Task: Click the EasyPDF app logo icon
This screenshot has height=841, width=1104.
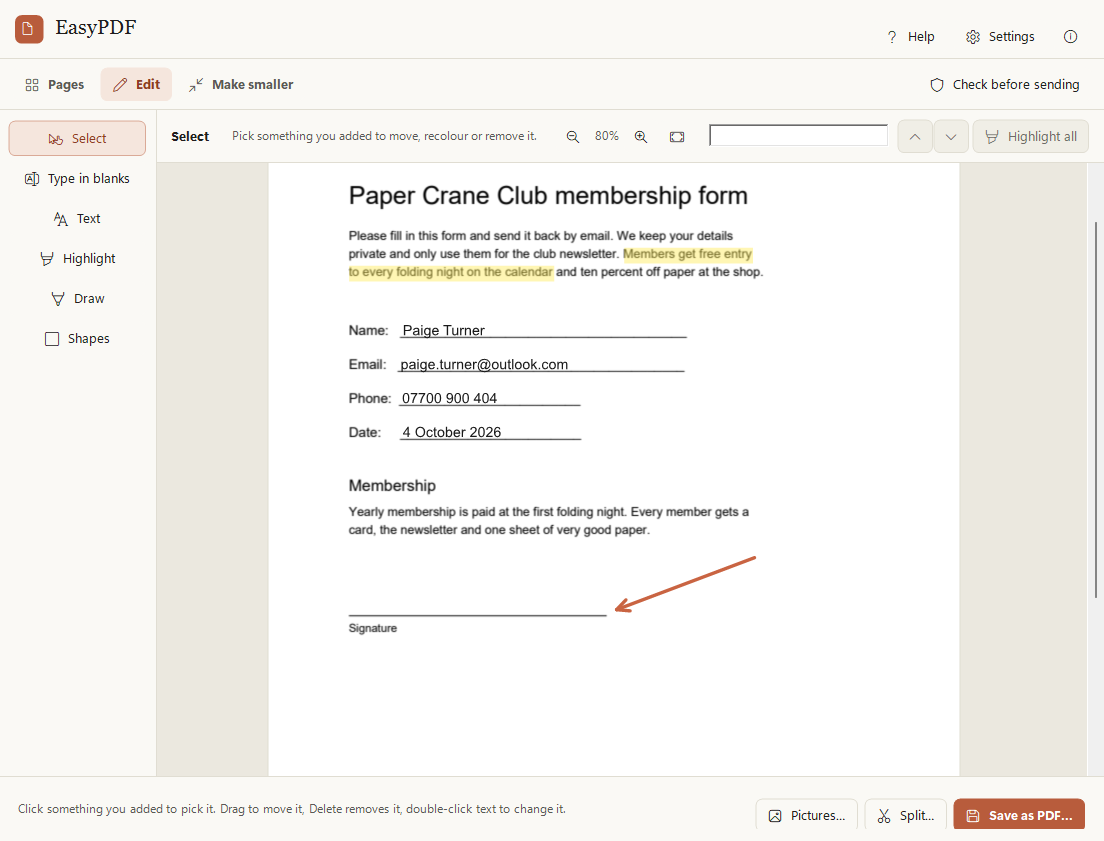Action: [x=29, y=29]
